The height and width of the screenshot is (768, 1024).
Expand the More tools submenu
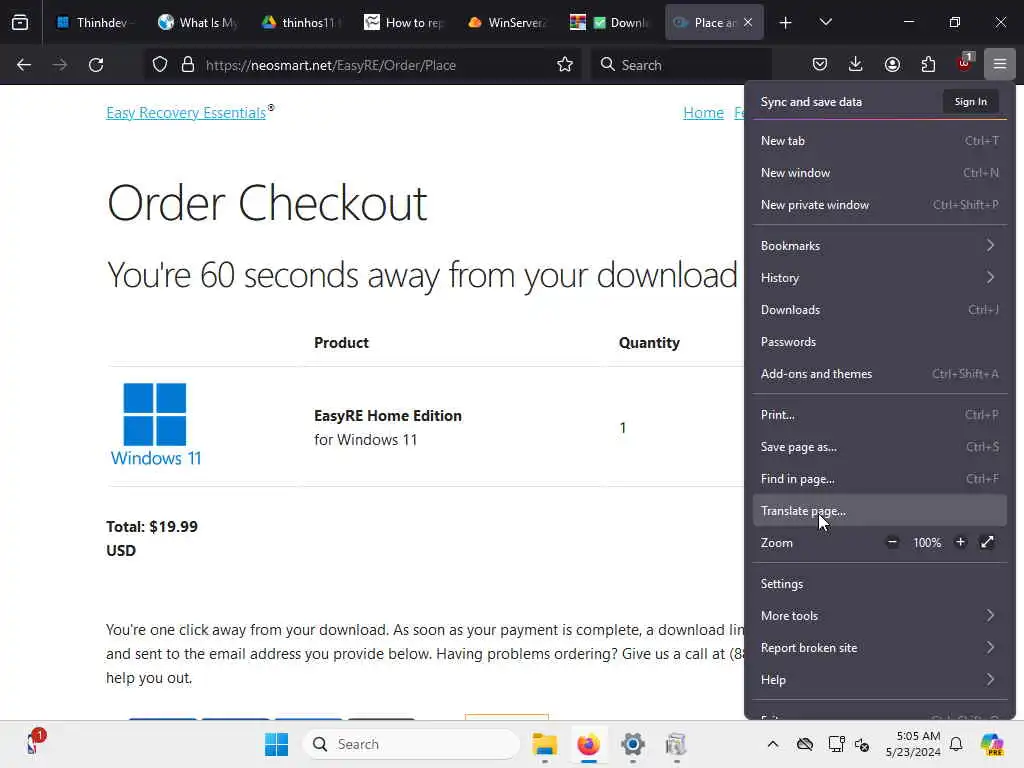pos(879,616)
